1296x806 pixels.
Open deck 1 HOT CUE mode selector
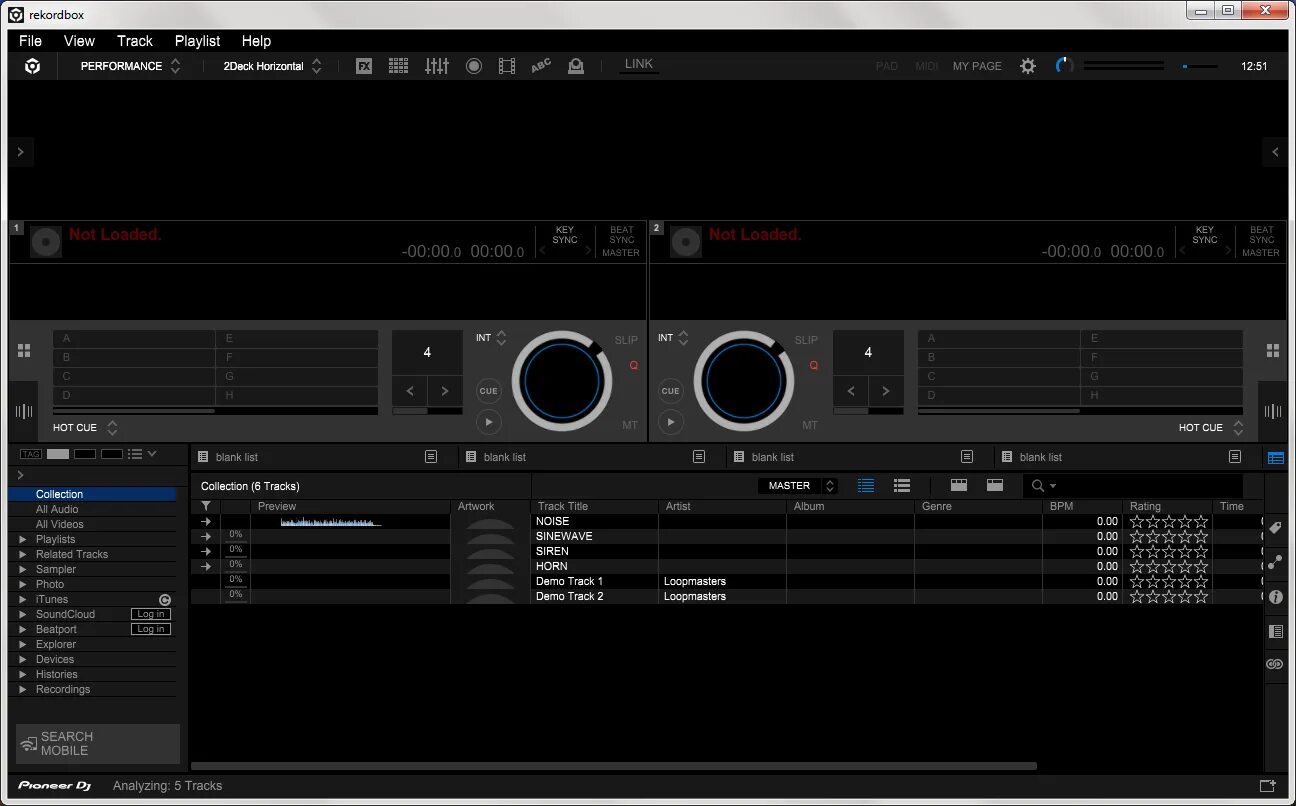[x=85, y=427]
